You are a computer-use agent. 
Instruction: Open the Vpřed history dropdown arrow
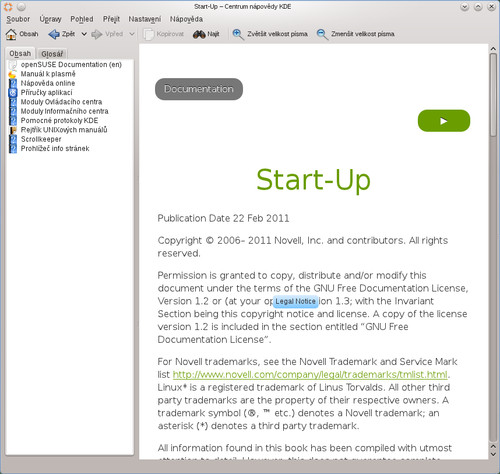132,34
